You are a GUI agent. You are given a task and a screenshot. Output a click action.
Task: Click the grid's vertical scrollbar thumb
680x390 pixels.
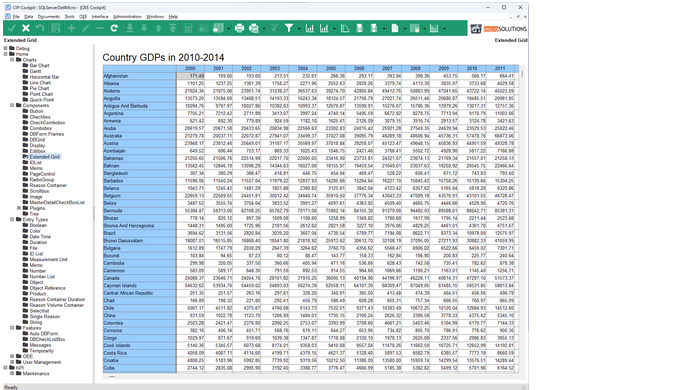click(522, 74)
